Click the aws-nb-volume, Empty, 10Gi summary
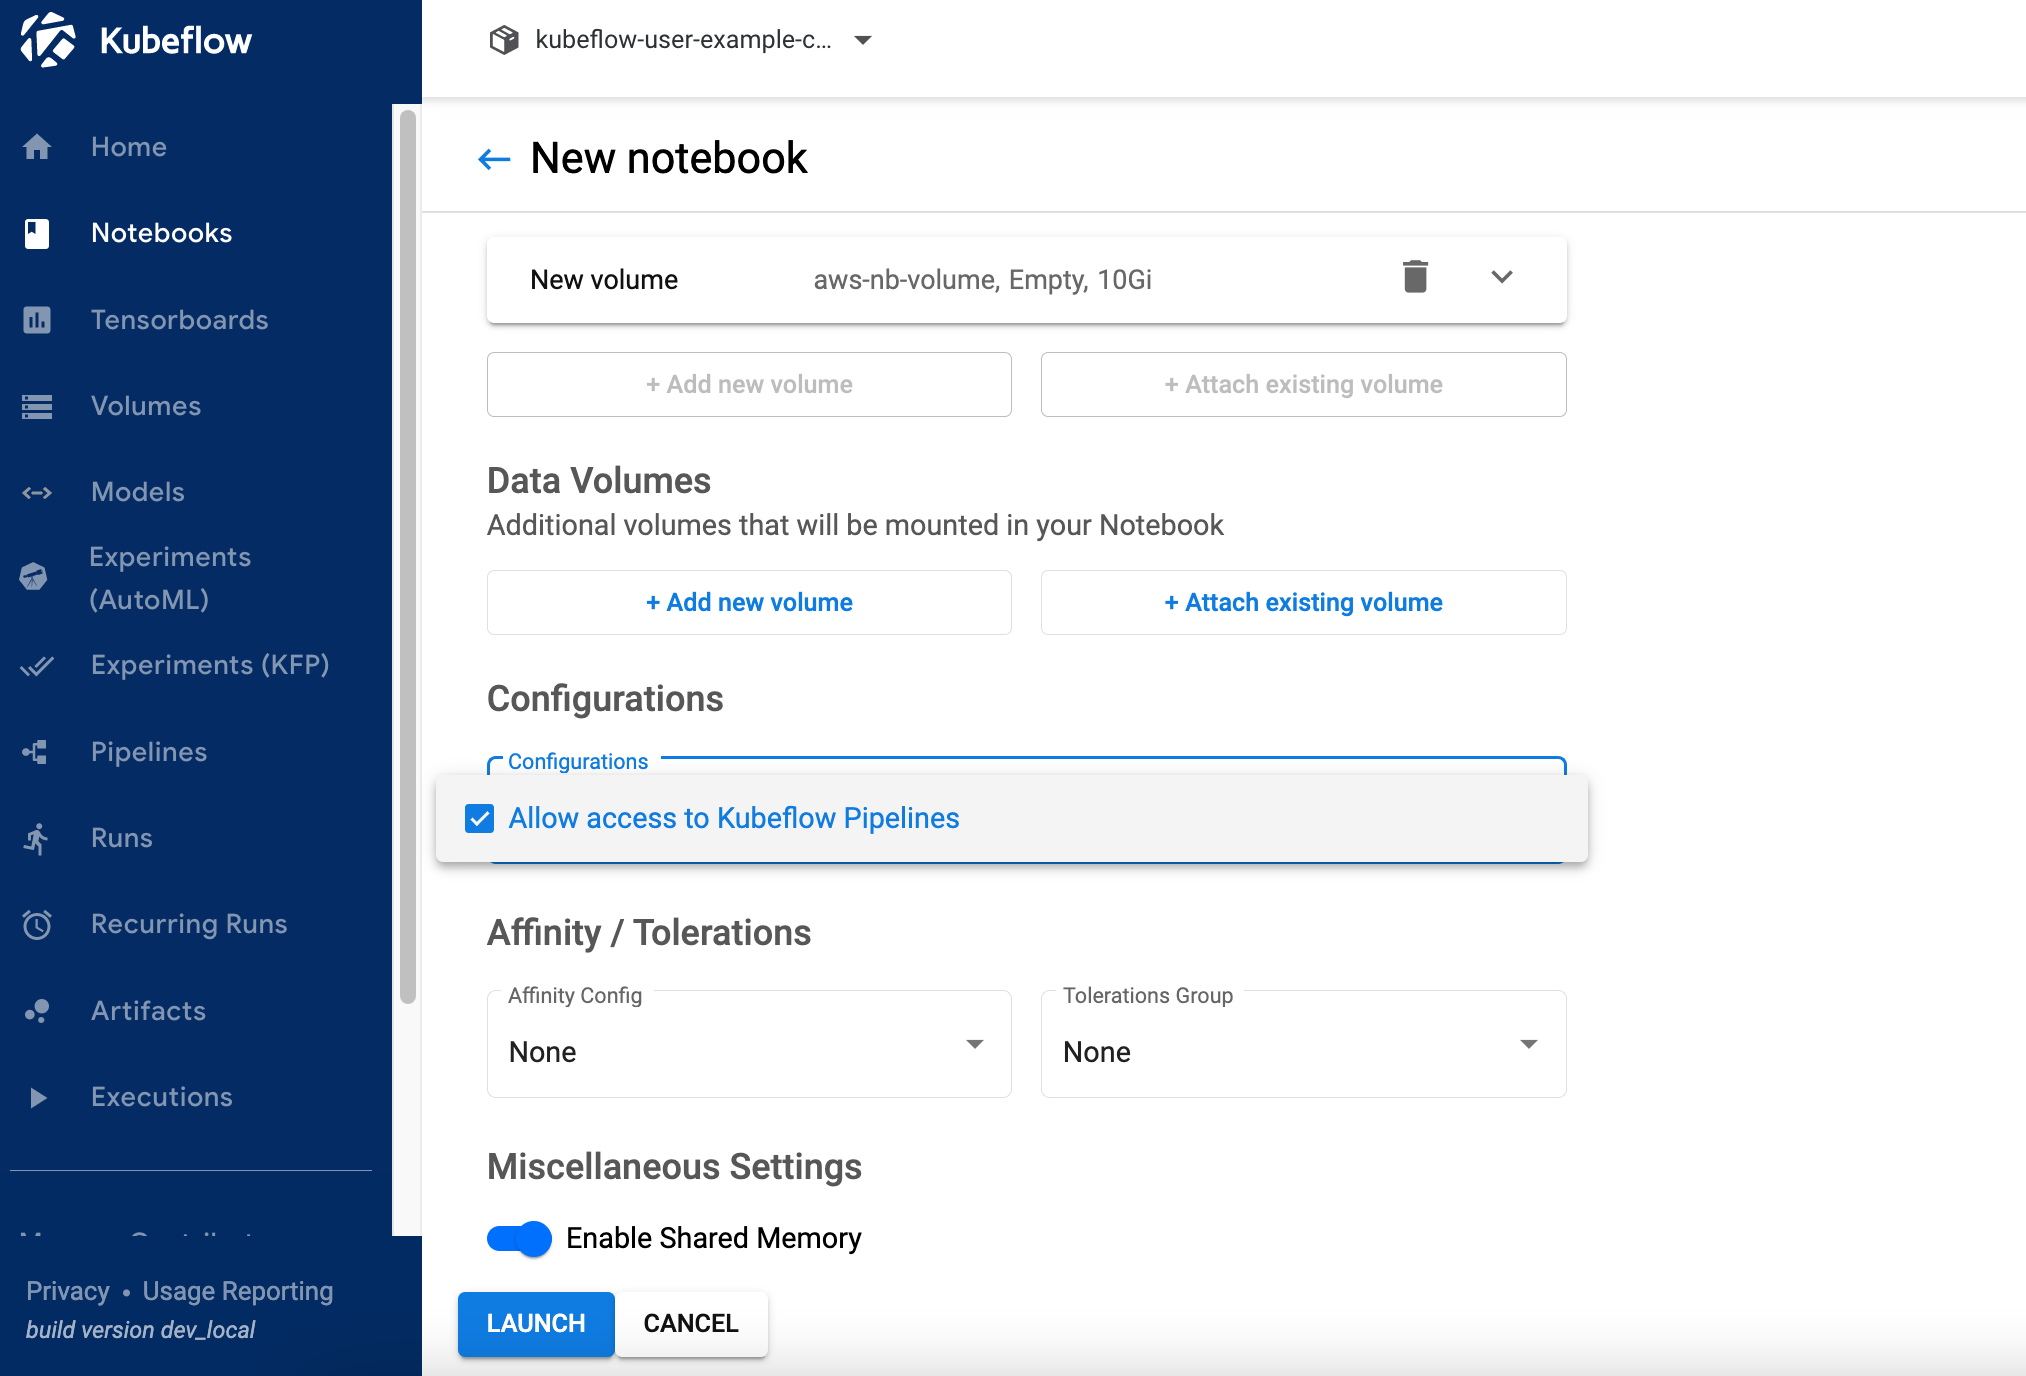Image resolution: width=2026 pixels, height=1376 pixels. tap(982, 280)
